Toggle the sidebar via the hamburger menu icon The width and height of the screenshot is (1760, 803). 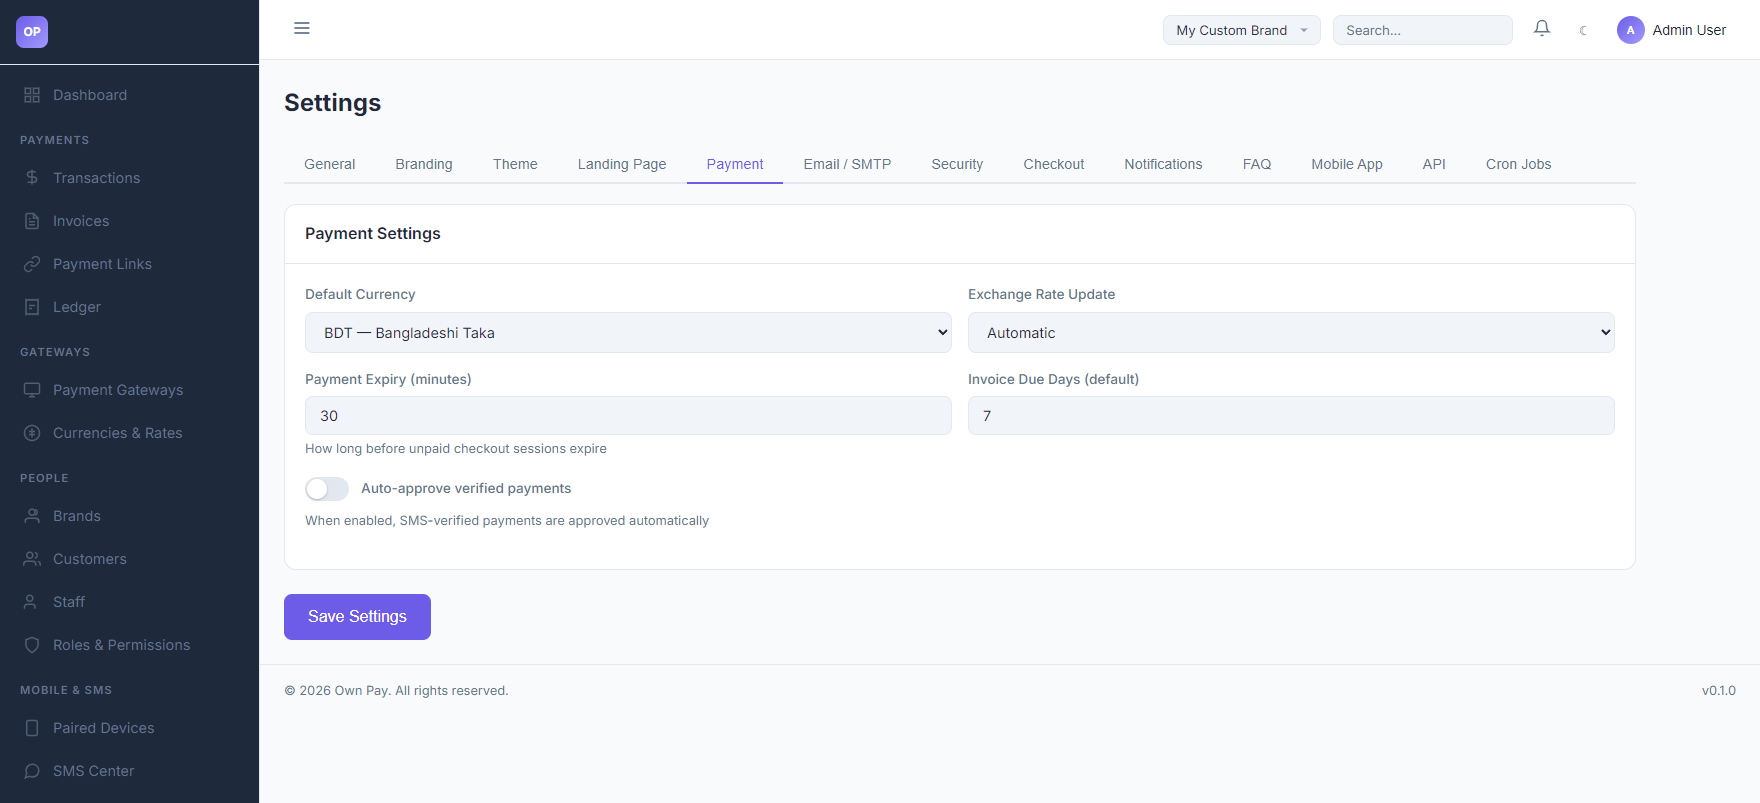tap(302, 28)
